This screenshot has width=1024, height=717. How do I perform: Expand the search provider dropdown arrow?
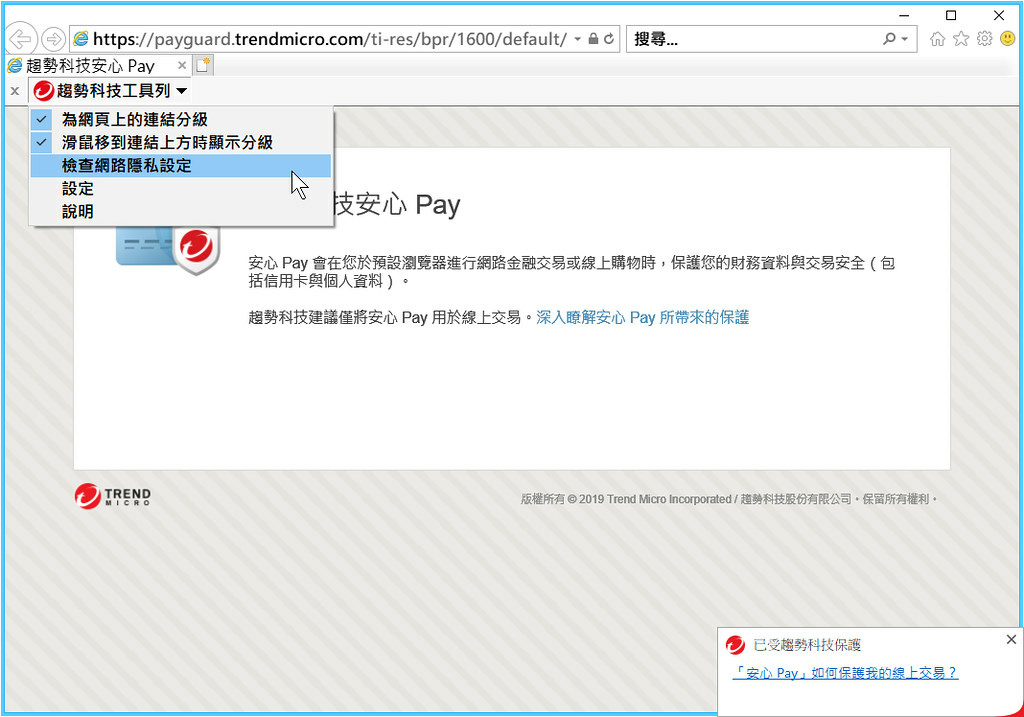[904, 39]
